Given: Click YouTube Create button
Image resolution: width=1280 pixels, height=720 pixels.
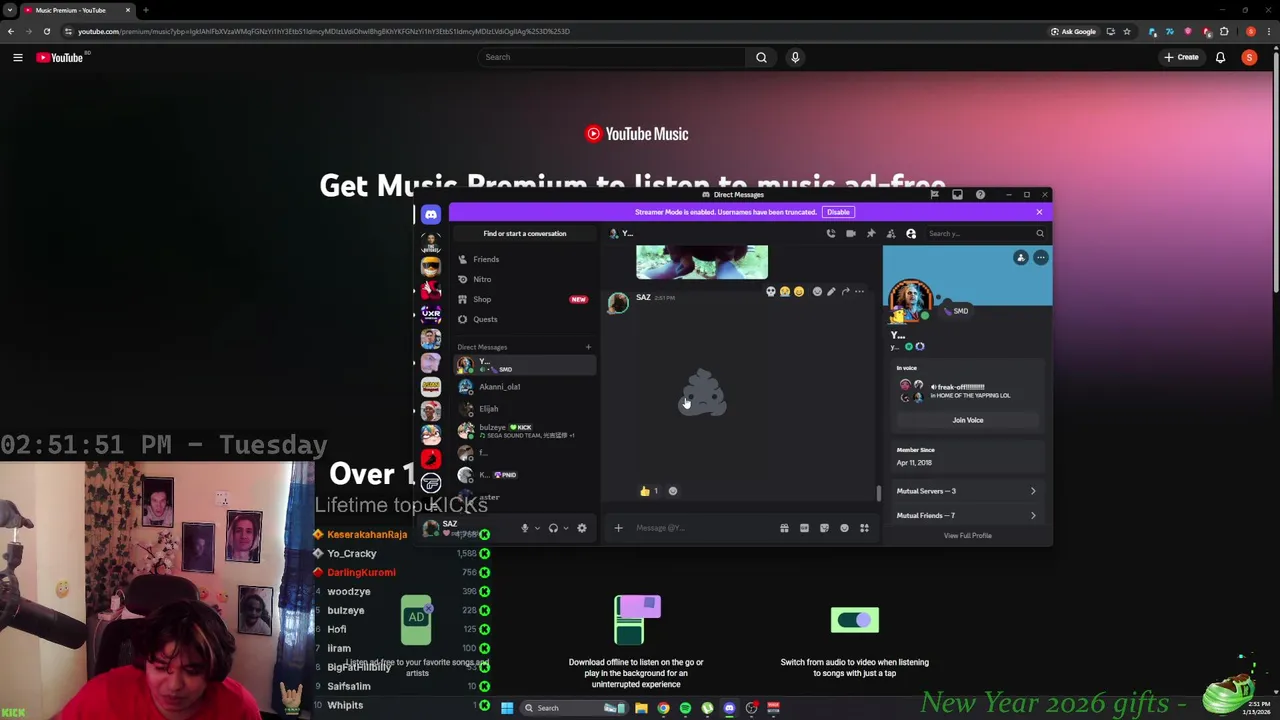Looking at the screenshot, I should 1181,57.
